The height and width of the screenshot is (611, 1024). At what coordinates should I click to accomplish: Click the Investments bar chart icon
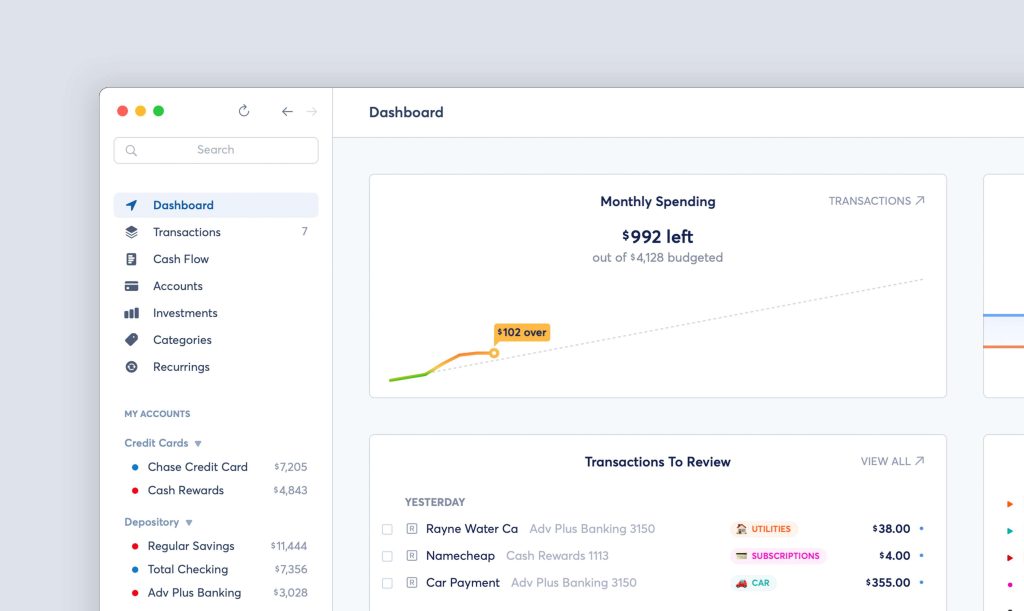[131, 313]
